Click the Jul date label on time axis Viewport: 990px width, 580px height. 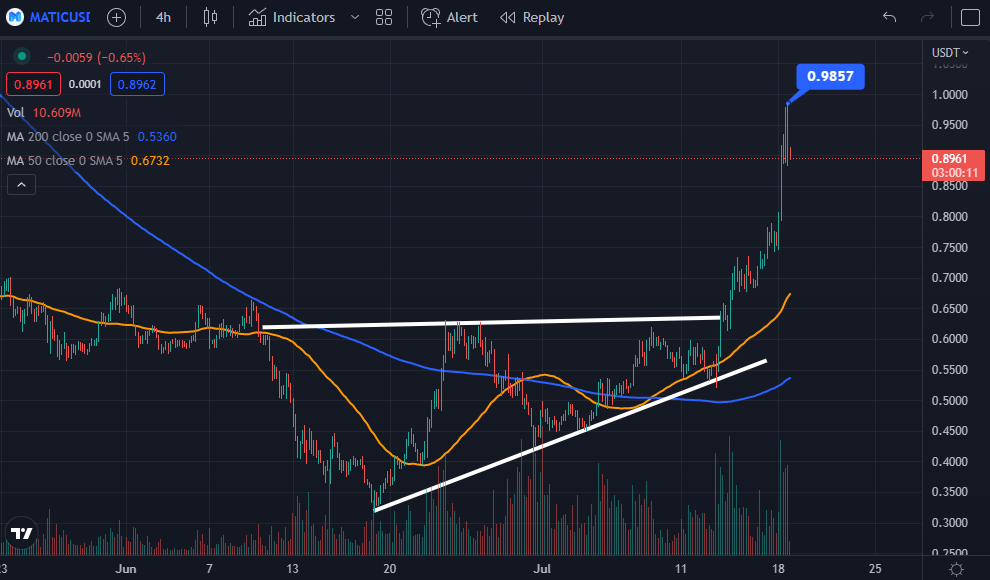(542, 569)
